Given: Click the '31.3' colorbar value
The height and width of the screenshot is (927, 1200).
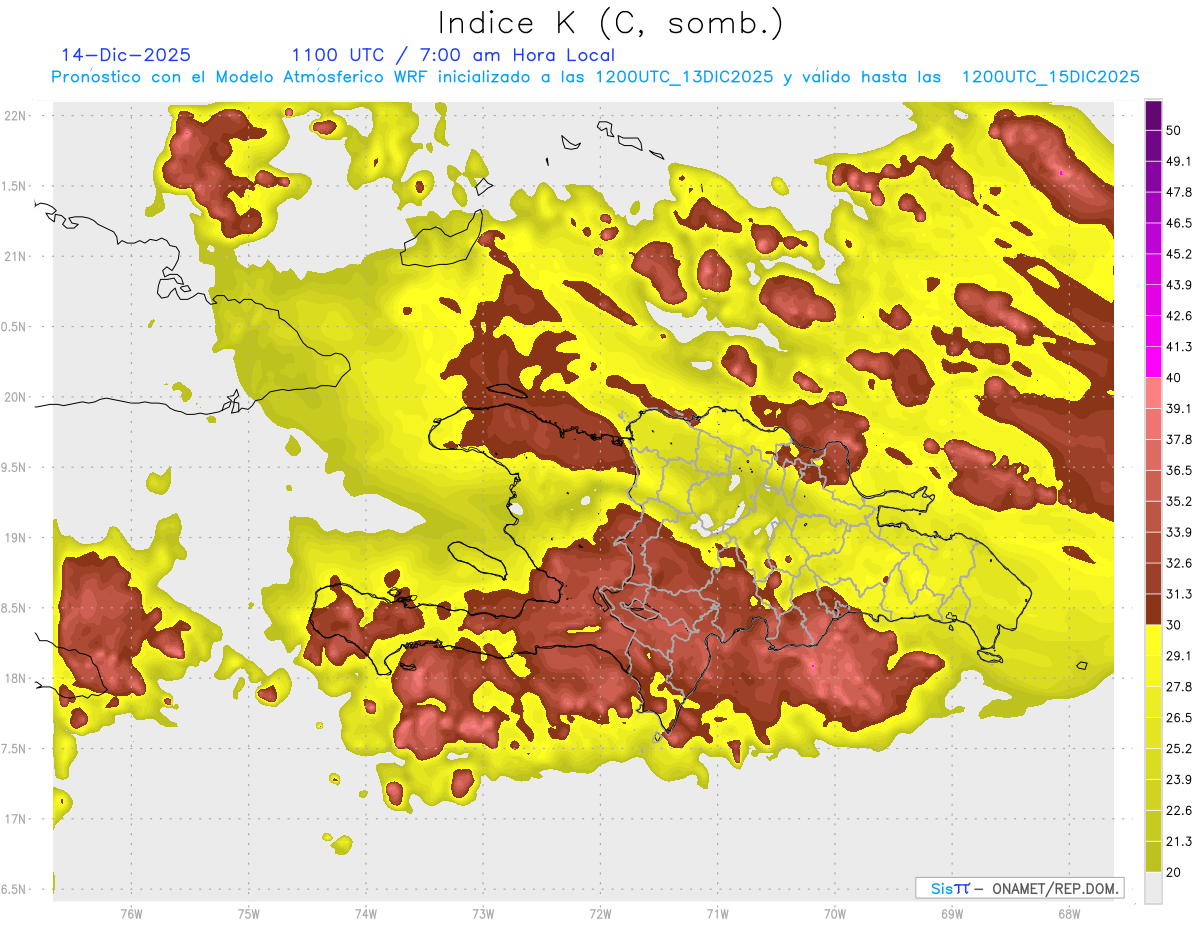Looking at the screenshot, I should coord(1179,594).
